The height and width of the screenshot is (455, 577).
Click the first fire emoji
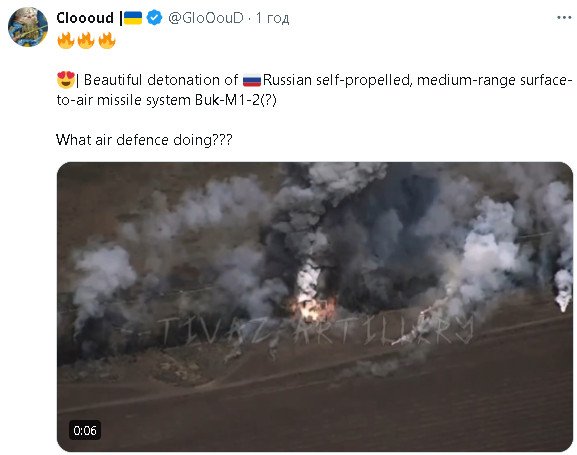pyautogui.click(x=66, y=40)
